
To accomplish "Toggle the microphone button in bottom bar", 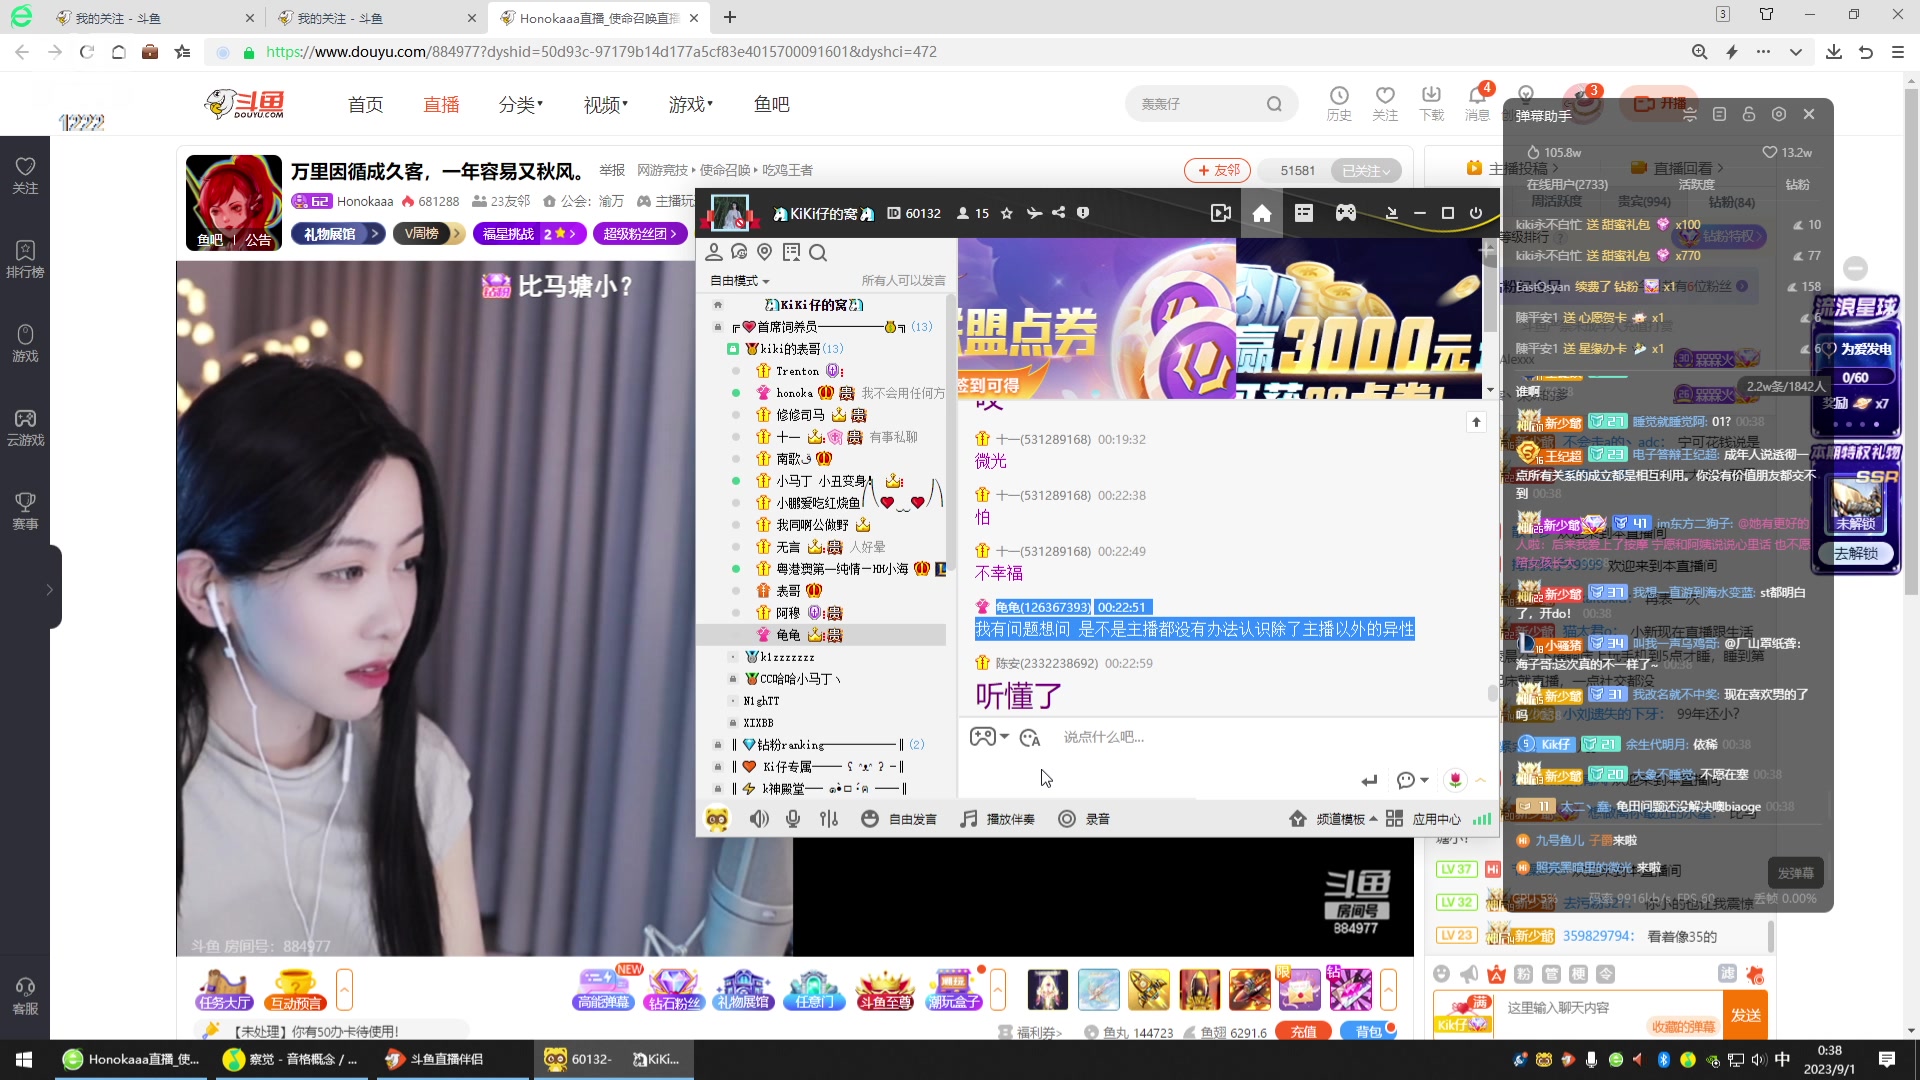I will point(793,819).
